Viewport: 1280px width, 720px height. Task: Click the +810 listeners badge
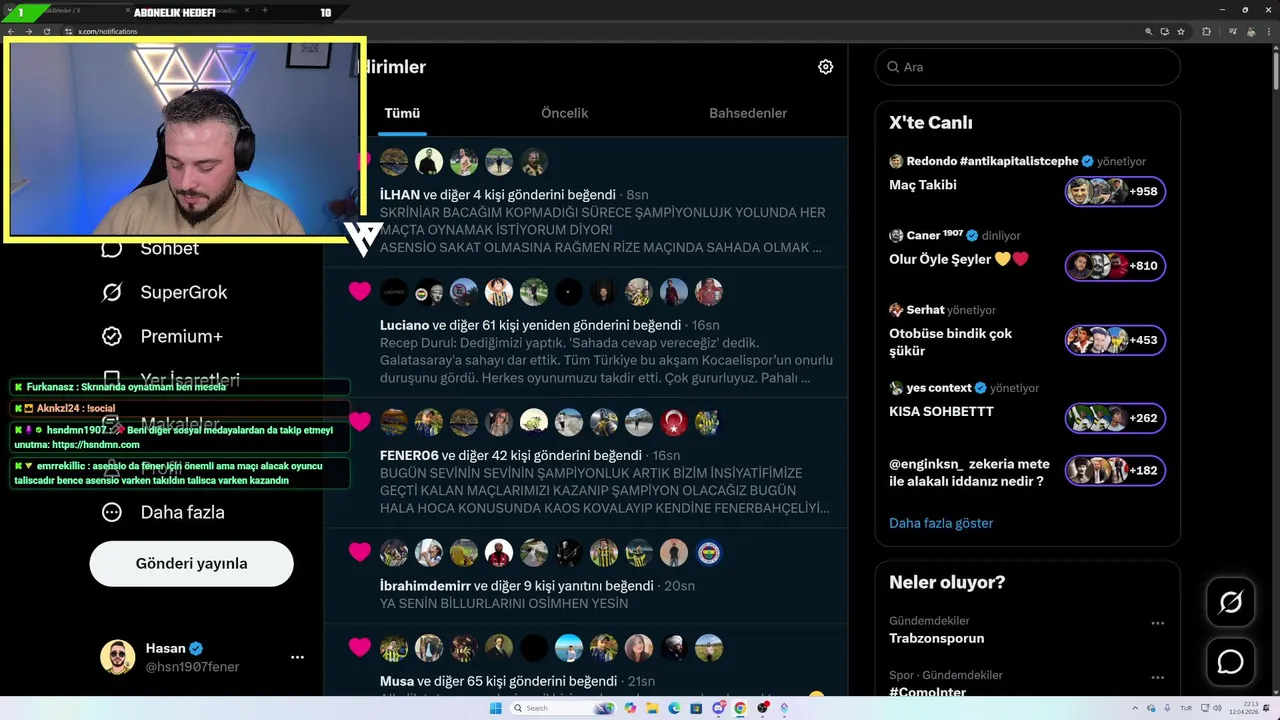(1115, 266)
